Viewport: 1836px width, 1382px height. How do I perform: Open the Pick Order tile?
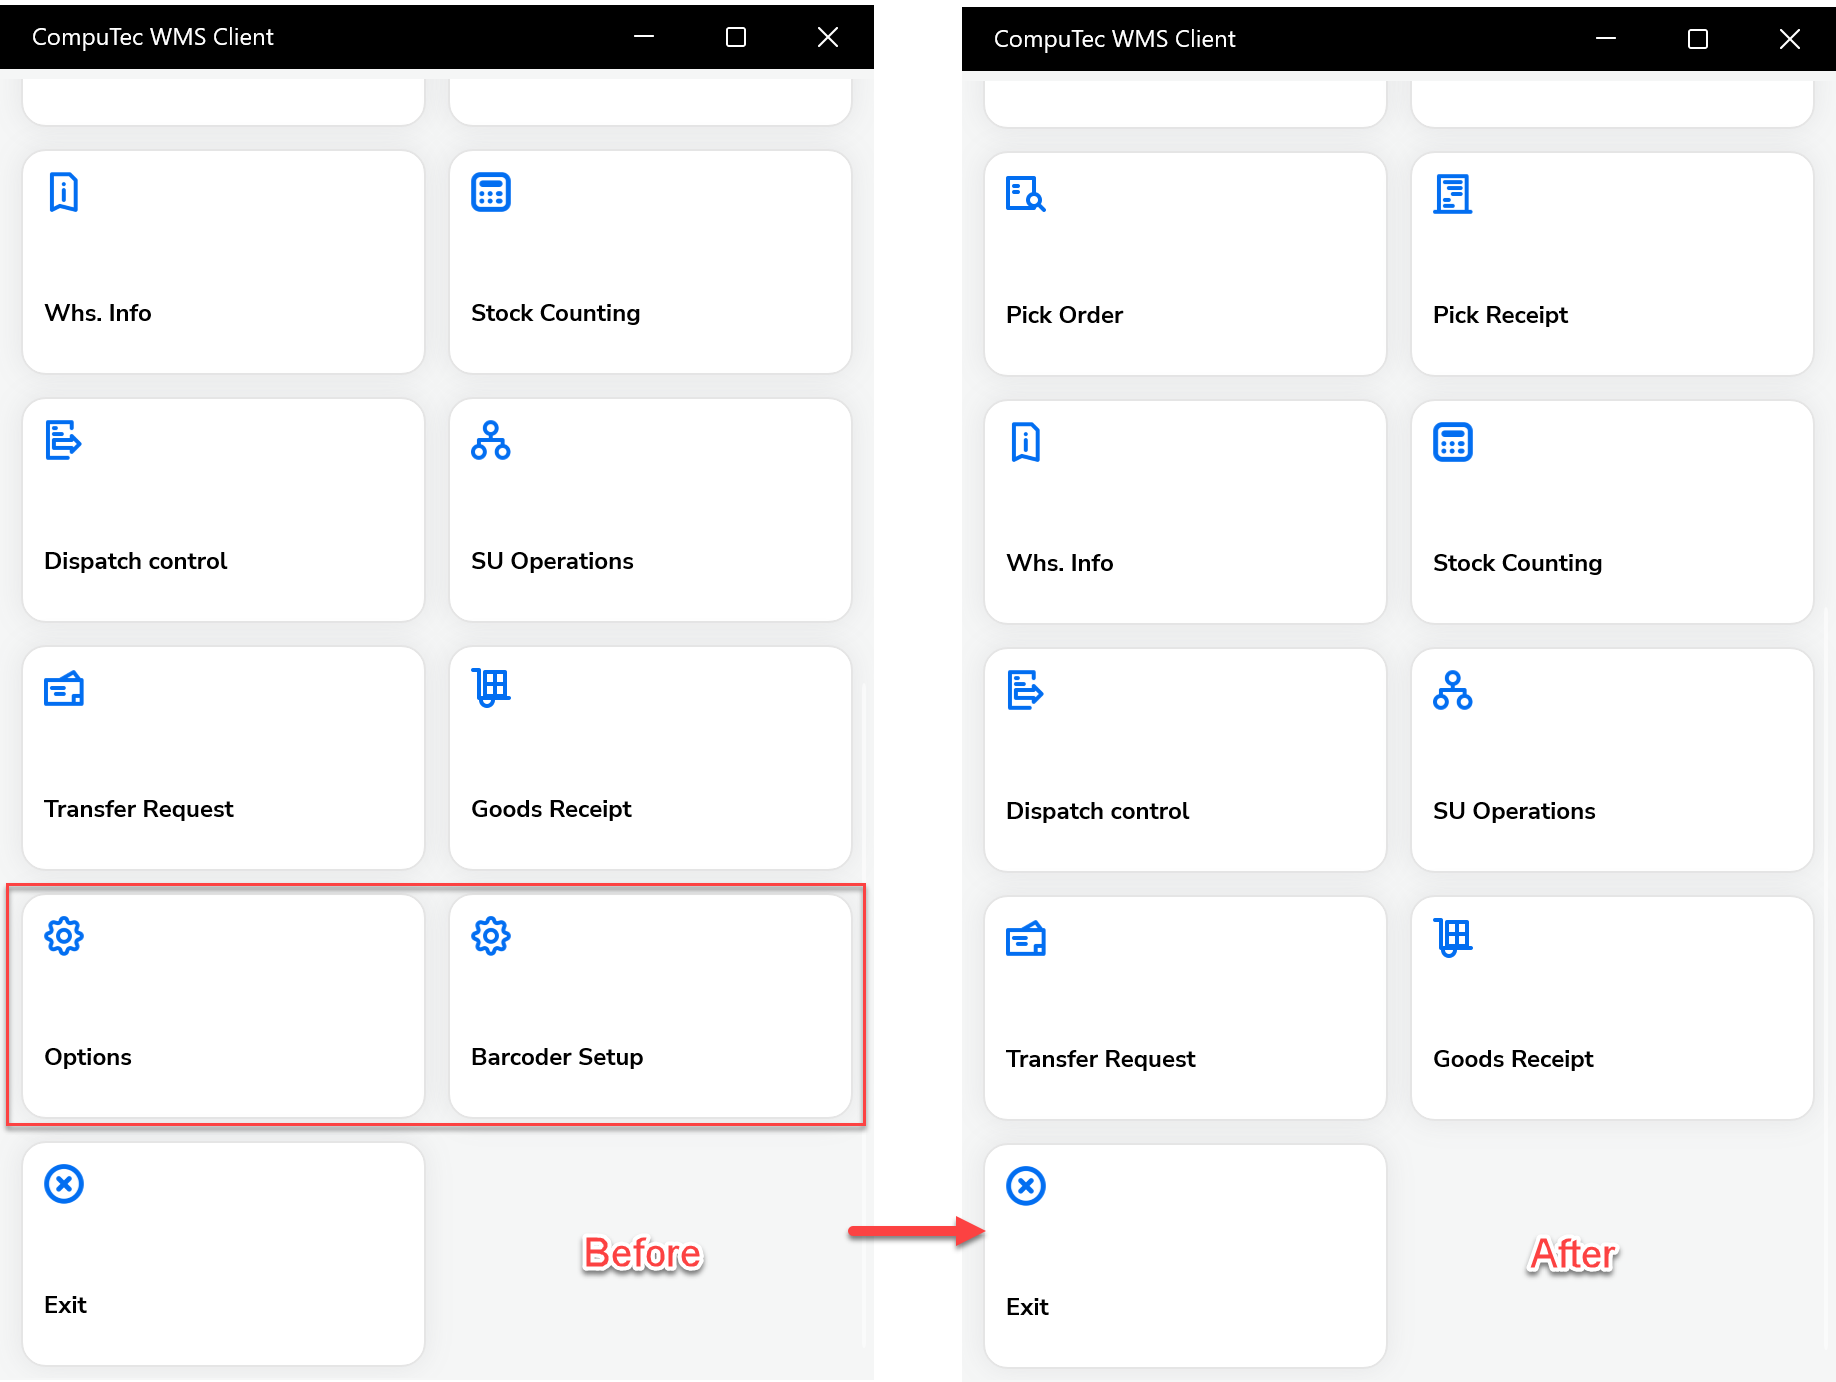point(1184,263)
